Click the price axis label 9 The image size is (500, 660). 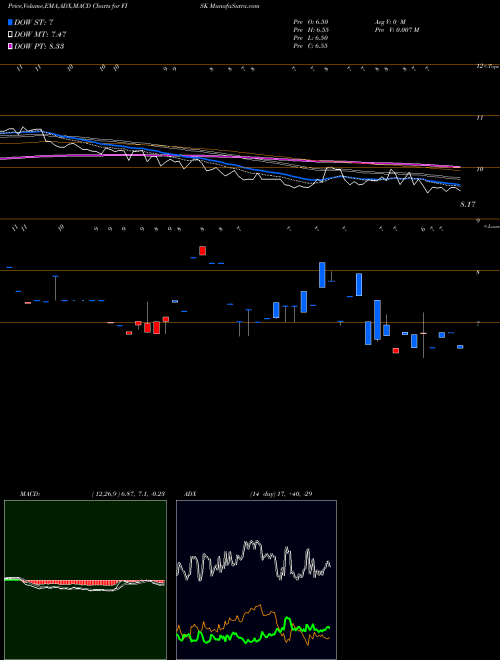(478, 221)
